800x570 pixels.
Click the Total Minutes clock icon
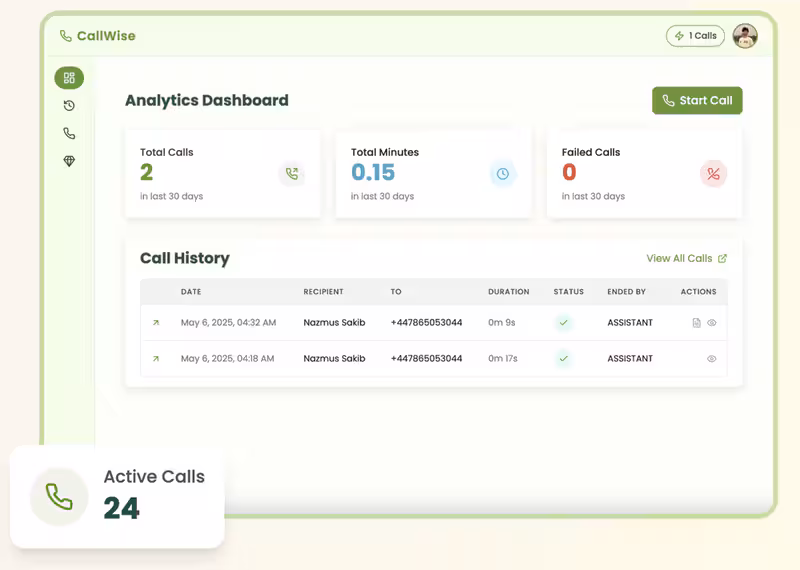point(503,174)
